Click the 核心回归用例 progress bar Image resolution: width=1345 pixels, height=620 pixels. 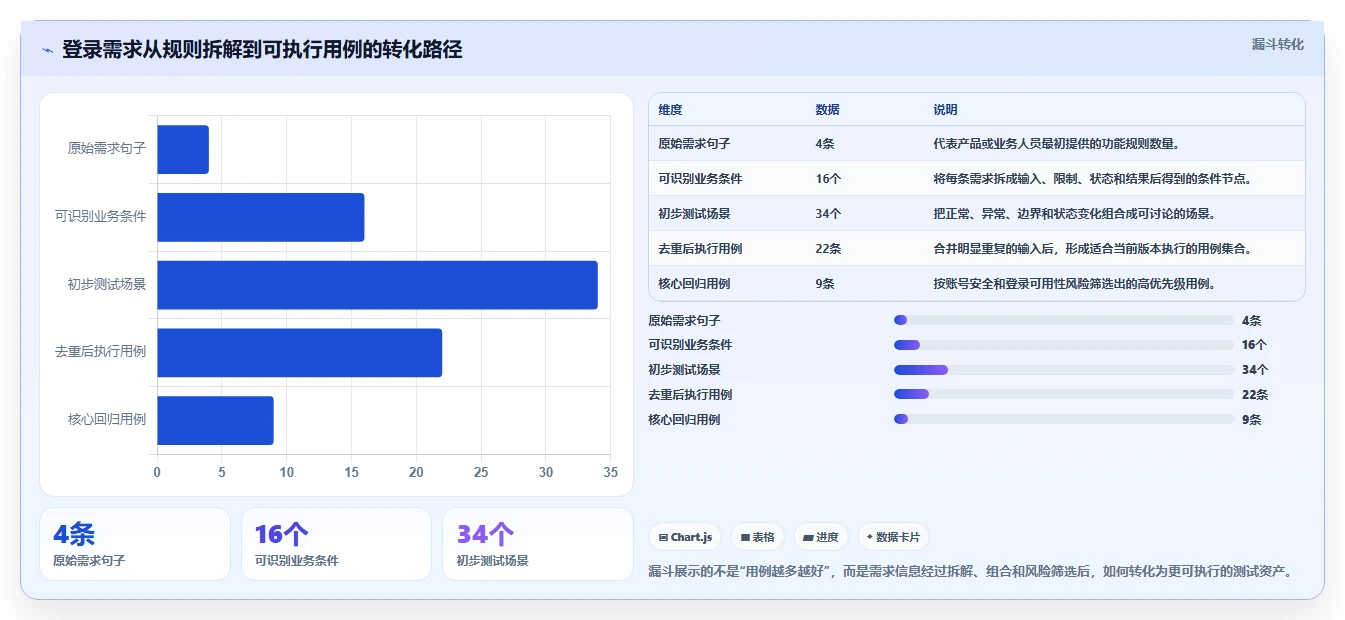(1063, 419)
